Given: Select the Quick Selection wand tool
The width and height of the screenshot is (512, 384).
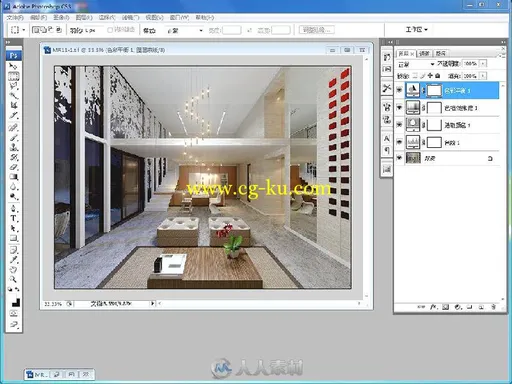Looking at the screenshot, I should coord(13,96).
